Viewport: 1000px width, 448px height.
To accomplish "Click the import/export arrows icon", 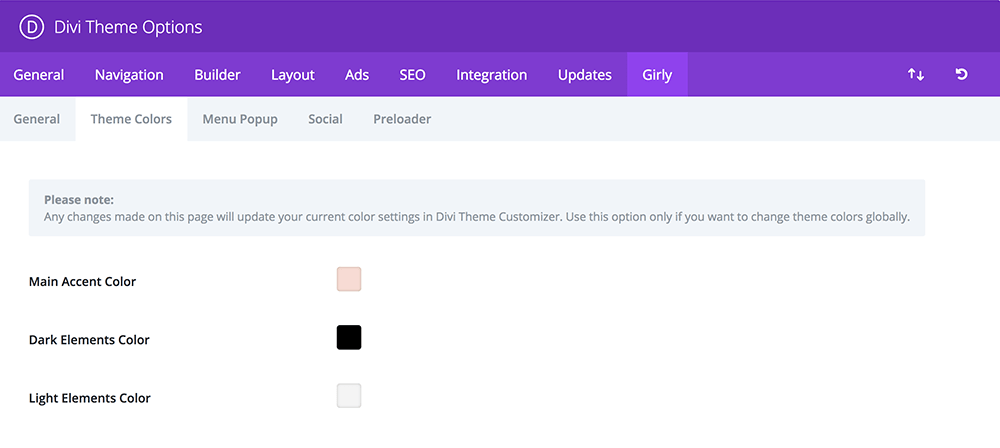I will pos(916,75).
